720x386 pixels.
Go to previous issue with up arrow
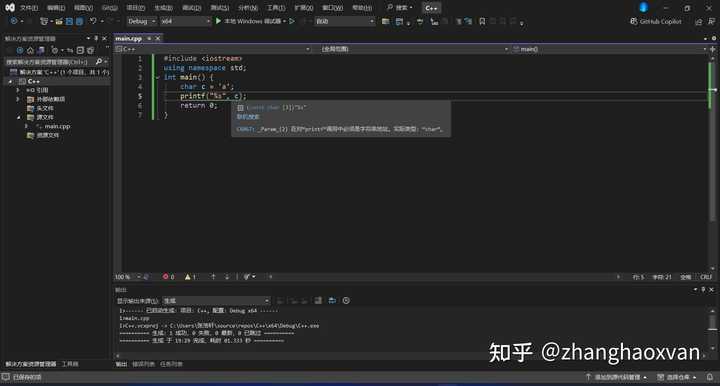[x=213, y=277]
